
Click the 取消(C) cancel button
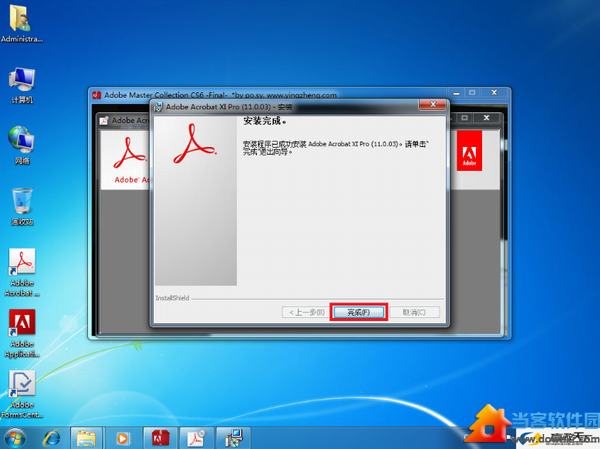click(415, 312)
